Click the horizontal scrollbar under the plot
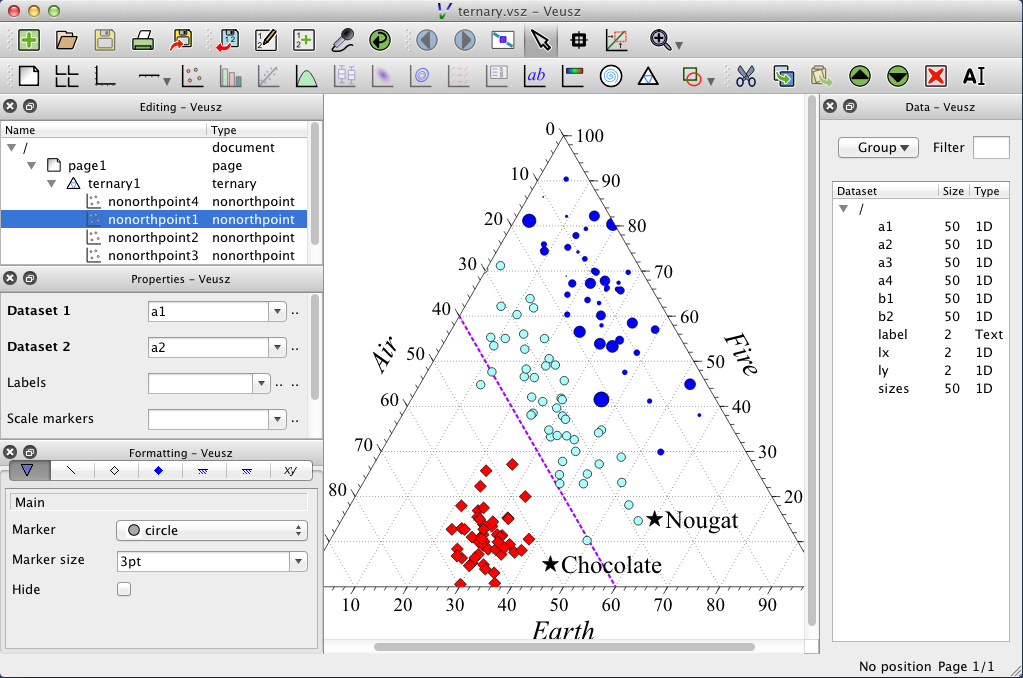 (x=564, y=647)
